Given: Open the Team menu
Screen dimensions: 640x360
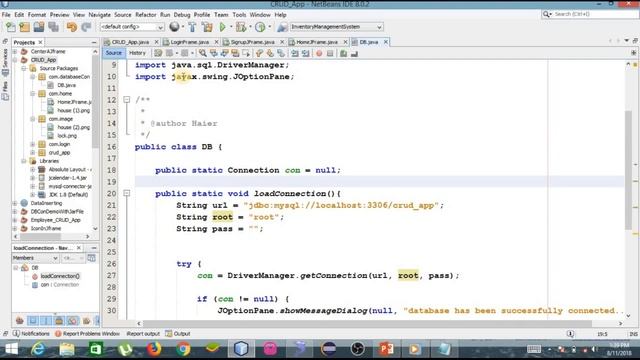Looking at the screenshot, I should point(221,15).
